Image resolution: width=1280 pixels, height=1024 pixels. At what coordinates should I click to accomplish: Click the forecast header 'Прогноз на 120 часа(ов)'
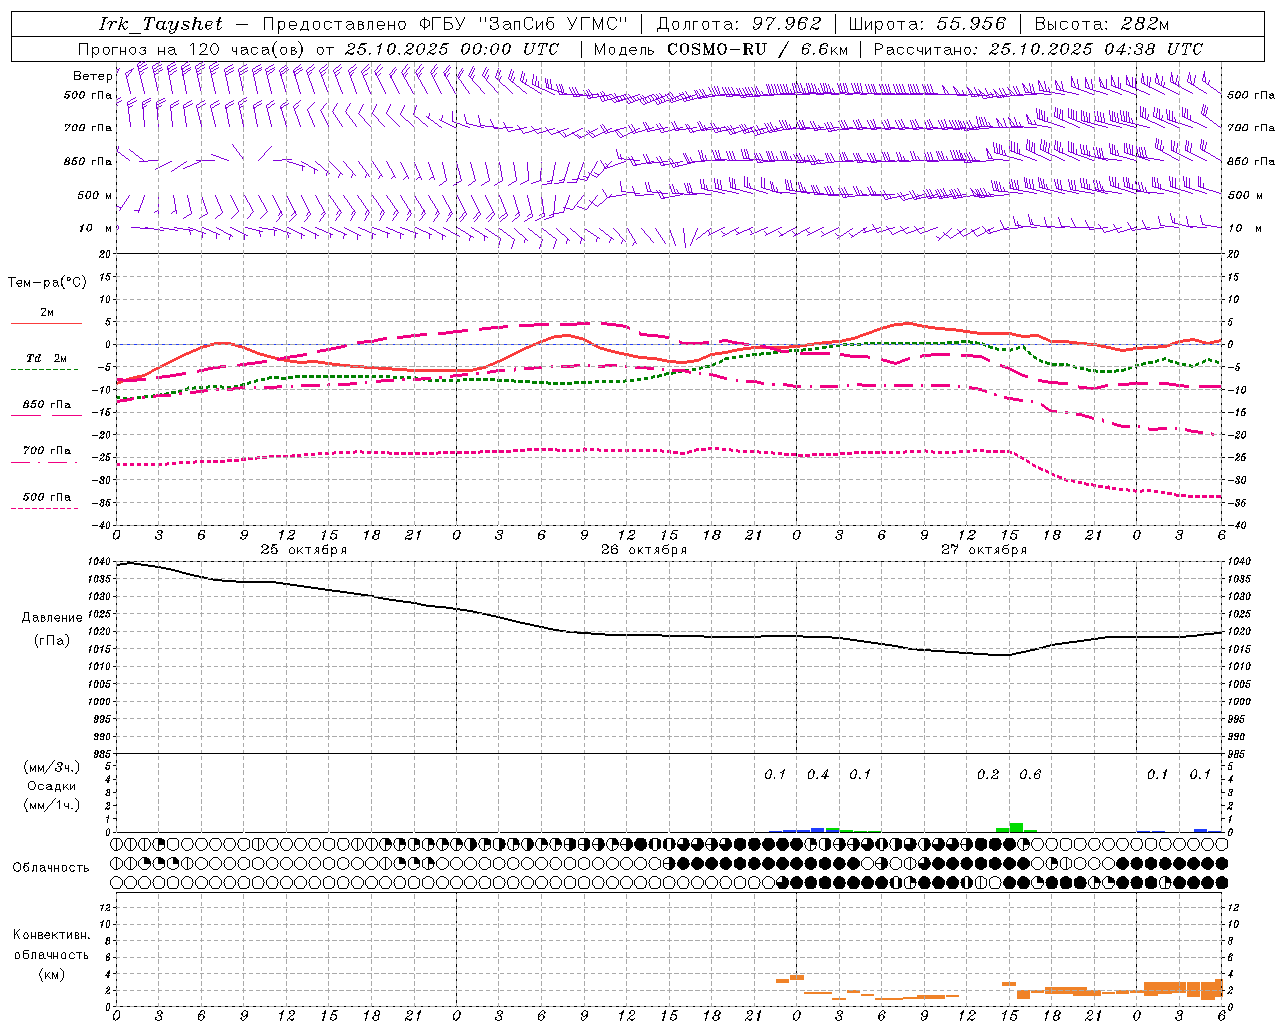pos(192,49)
